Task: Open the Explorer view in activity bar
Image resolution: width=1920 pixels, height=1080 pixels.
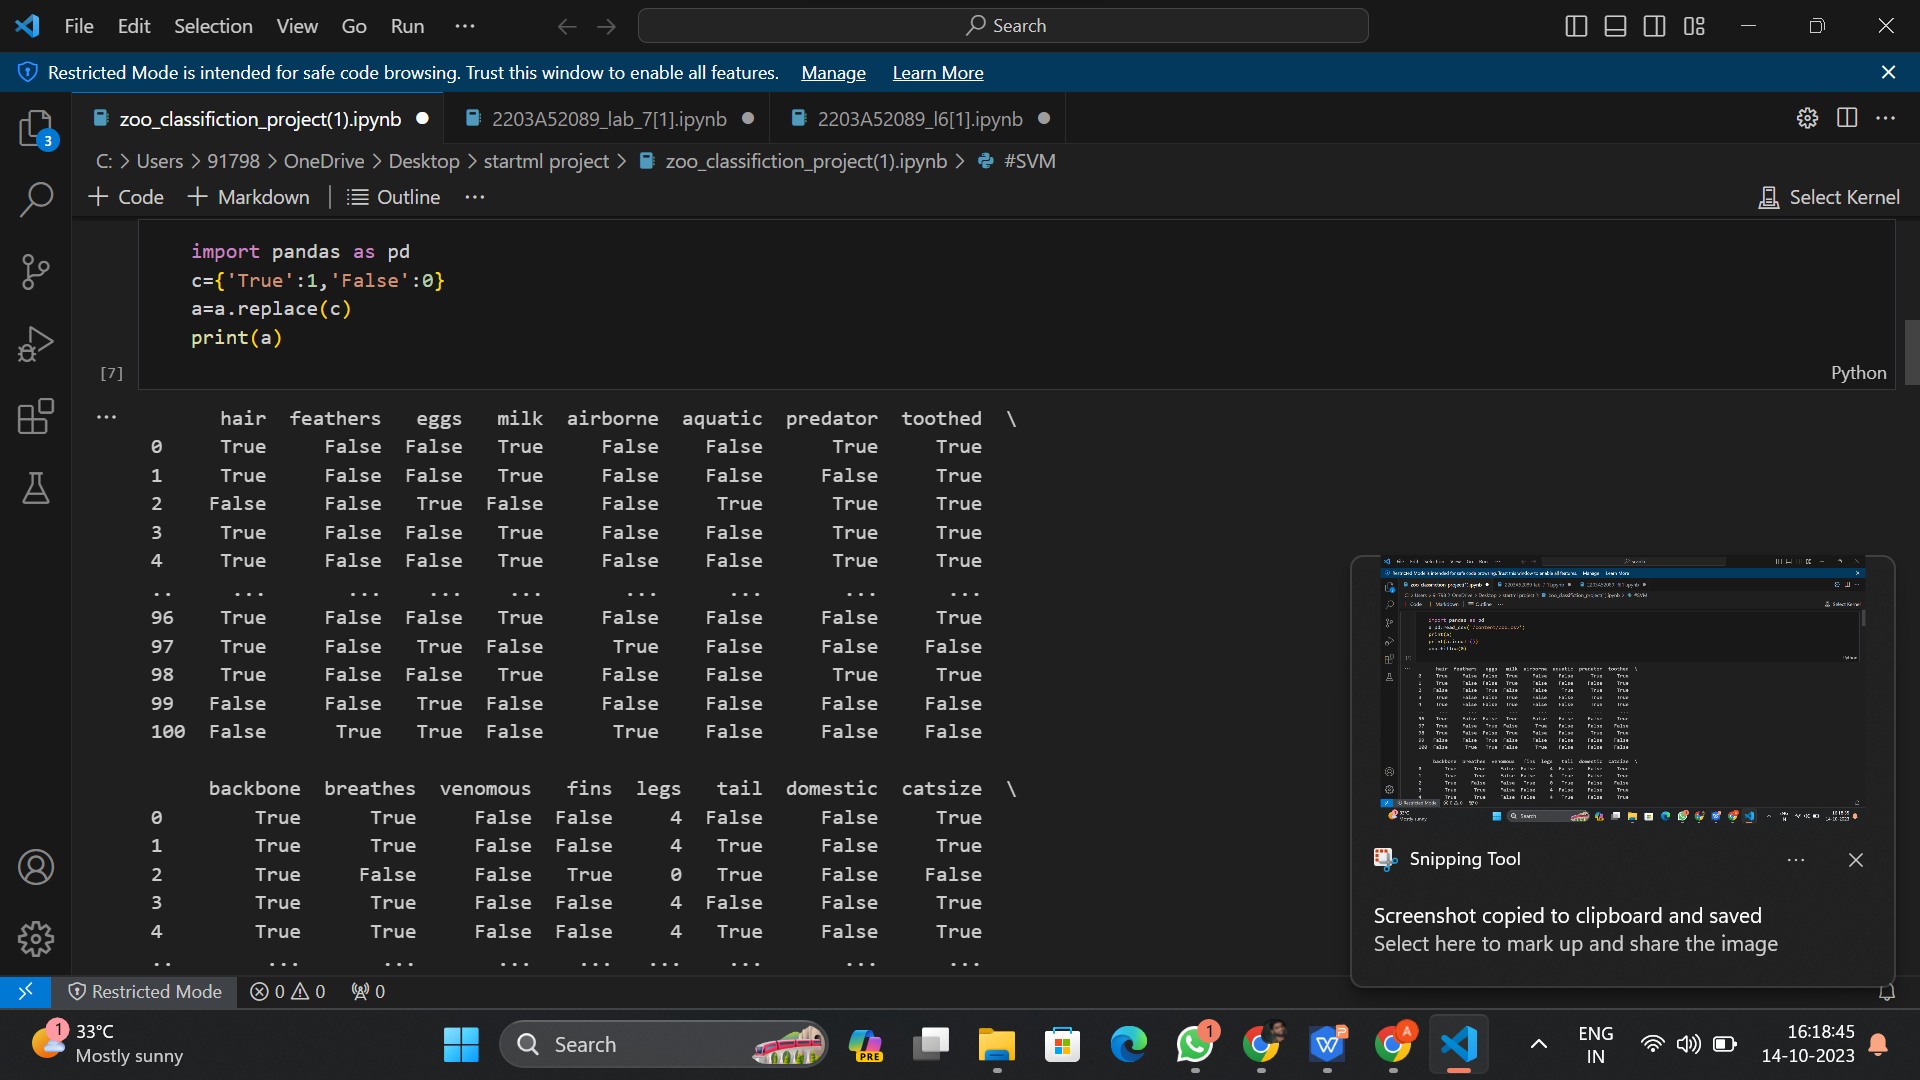Action: tap(36, 129)
